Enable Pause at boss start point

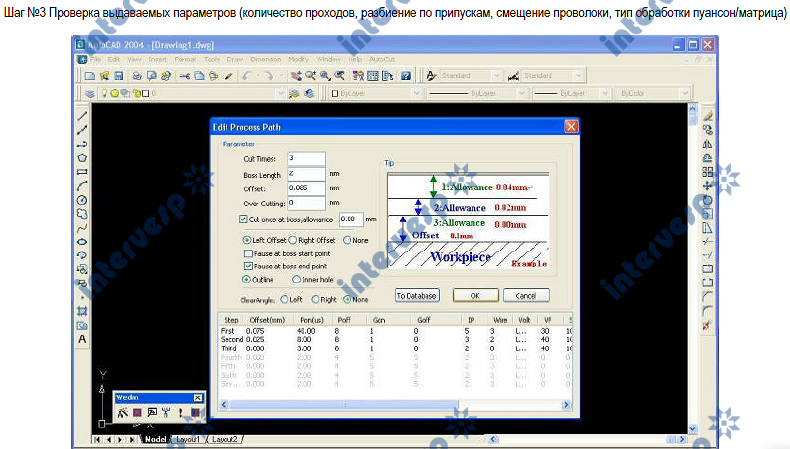[x=247, y=254]
